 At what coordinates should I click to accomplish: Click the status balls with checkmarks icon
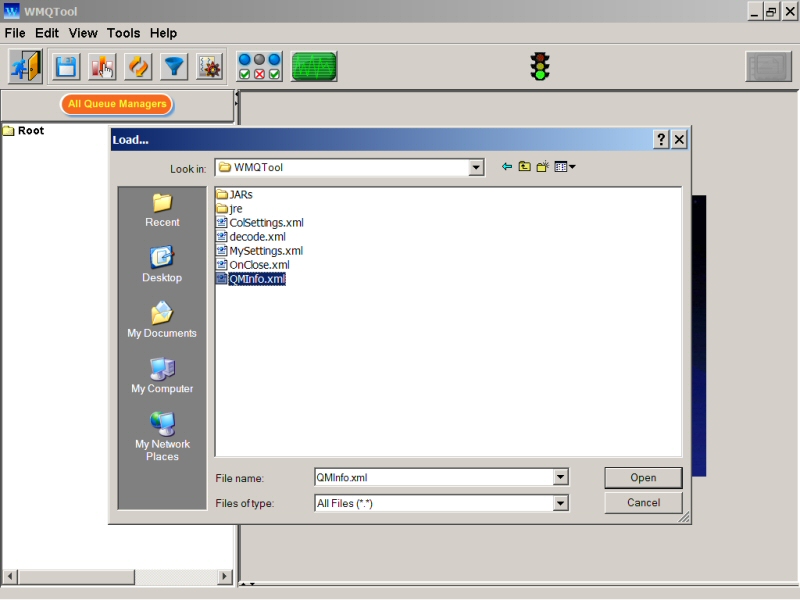coord(259,66)
